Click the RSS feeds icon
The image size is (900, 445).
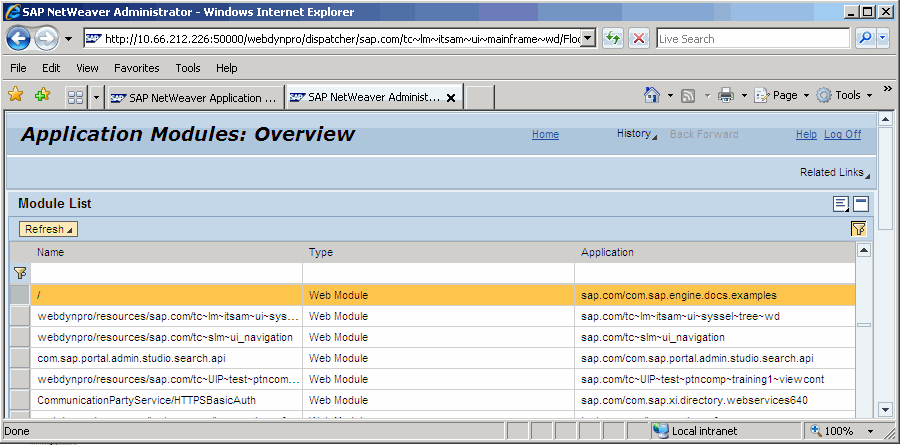tap(688, 96)
